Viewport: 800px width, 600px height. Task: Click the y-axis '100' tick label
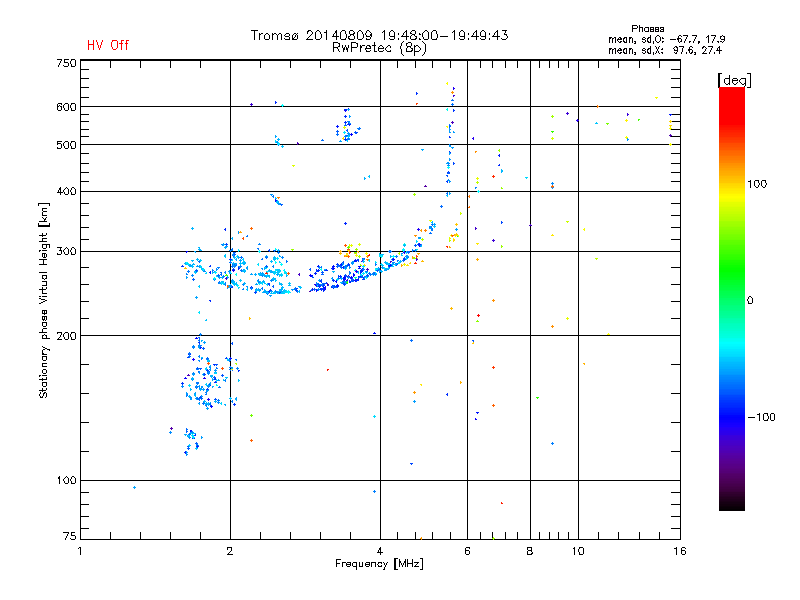66,480
